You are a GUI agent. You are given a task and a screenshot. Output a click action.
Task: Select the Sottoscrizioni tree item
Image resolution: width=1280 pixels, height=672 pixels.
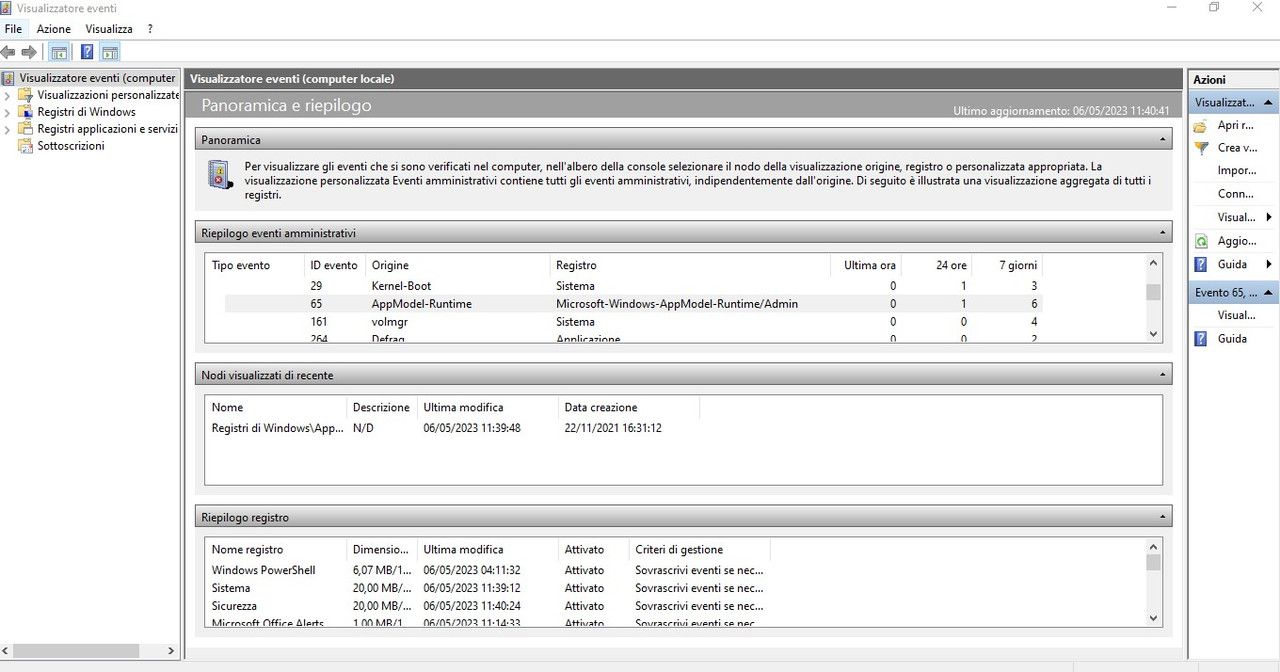pos(70,146)
